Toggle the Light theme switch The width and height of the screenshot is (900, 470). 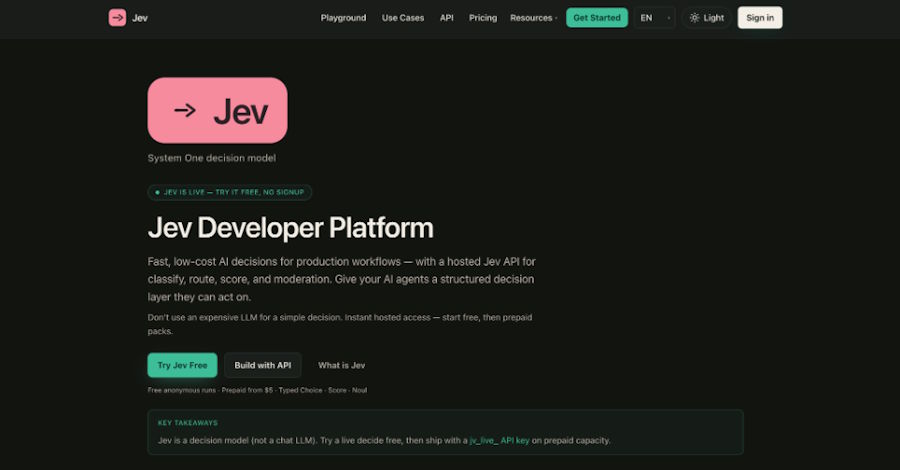[x=707, y=18]
